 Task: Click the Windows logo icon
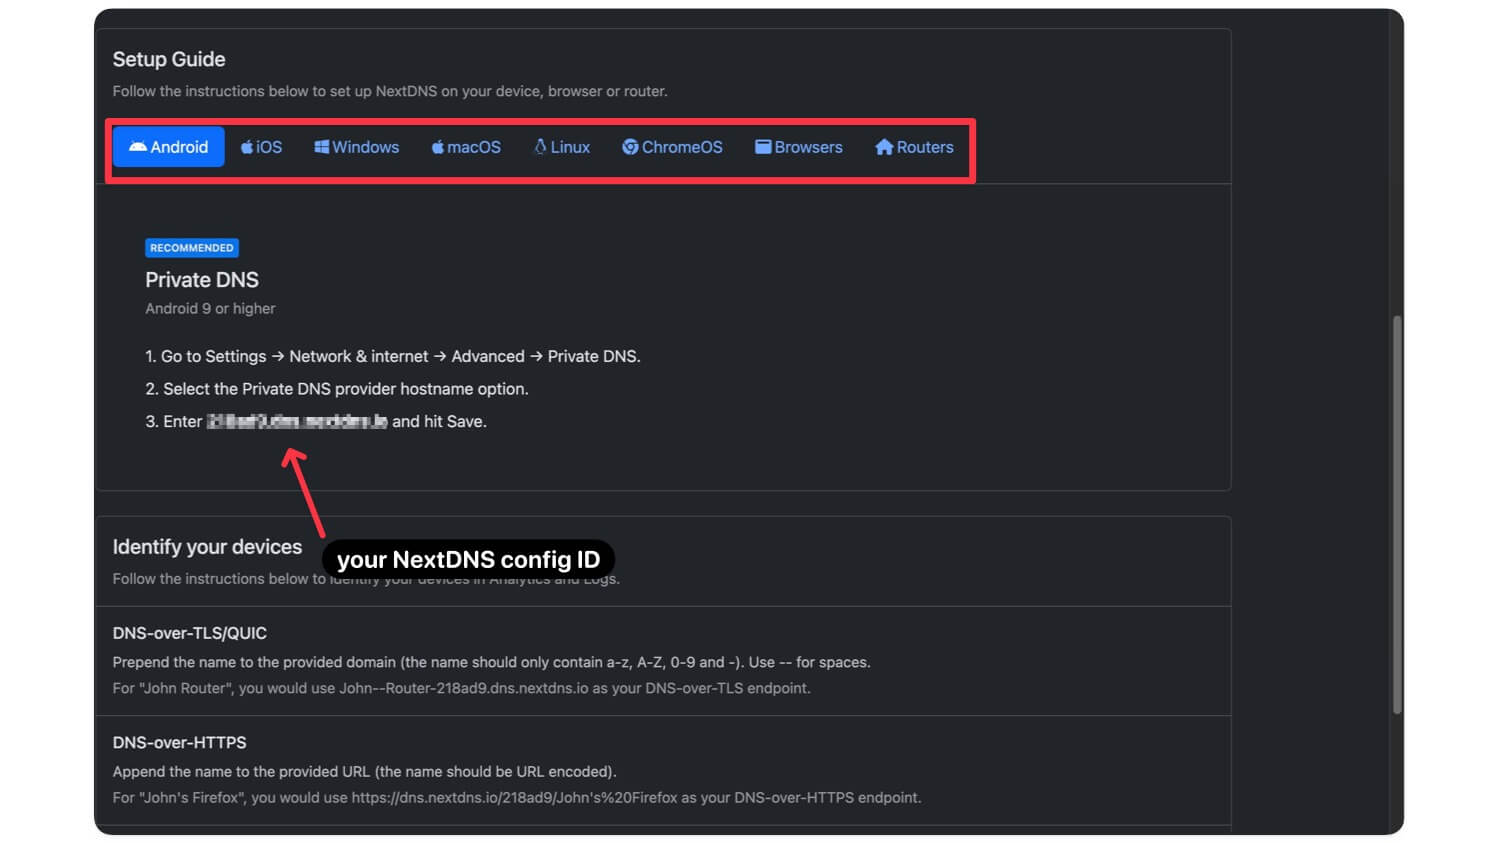(322, 147)
